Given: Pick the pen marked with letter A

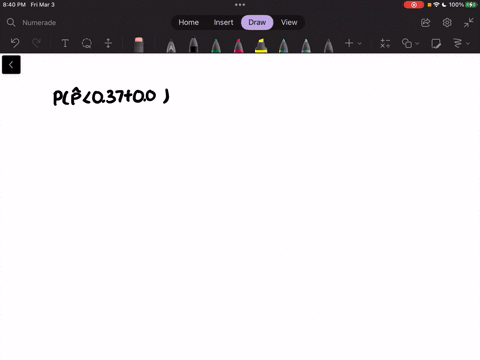Looking at the screenshot, I should coord(171,46).
